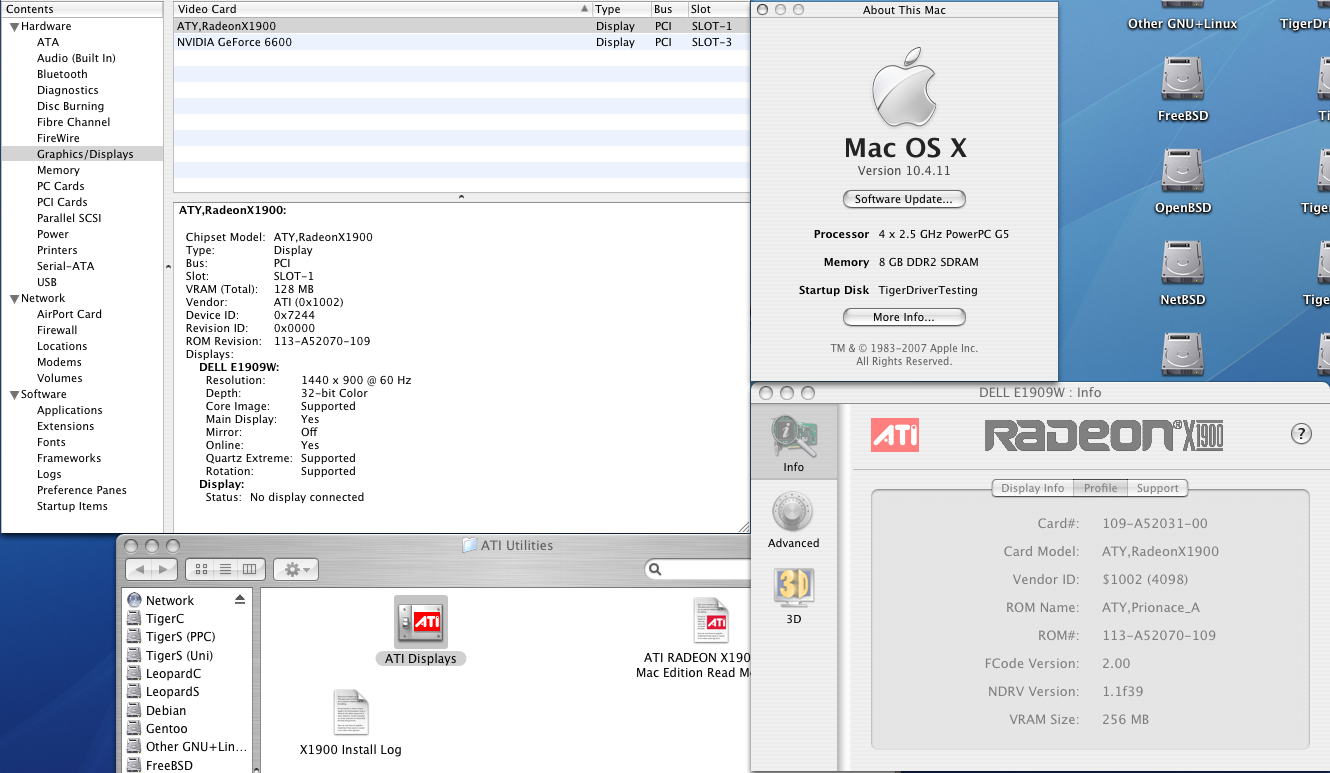Select Memory in the Hardware list

(x=58, y=170)
